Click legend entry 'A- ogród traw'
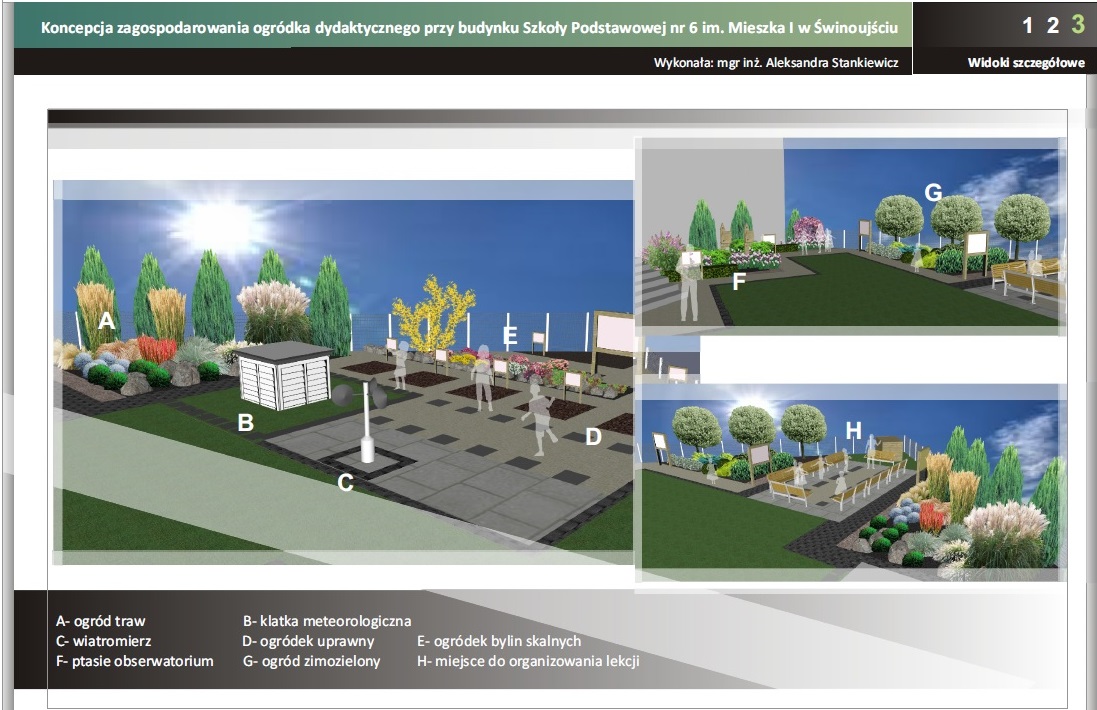Image resolution: width=1097 pixels, height=710 pixels. pos(101,621)
